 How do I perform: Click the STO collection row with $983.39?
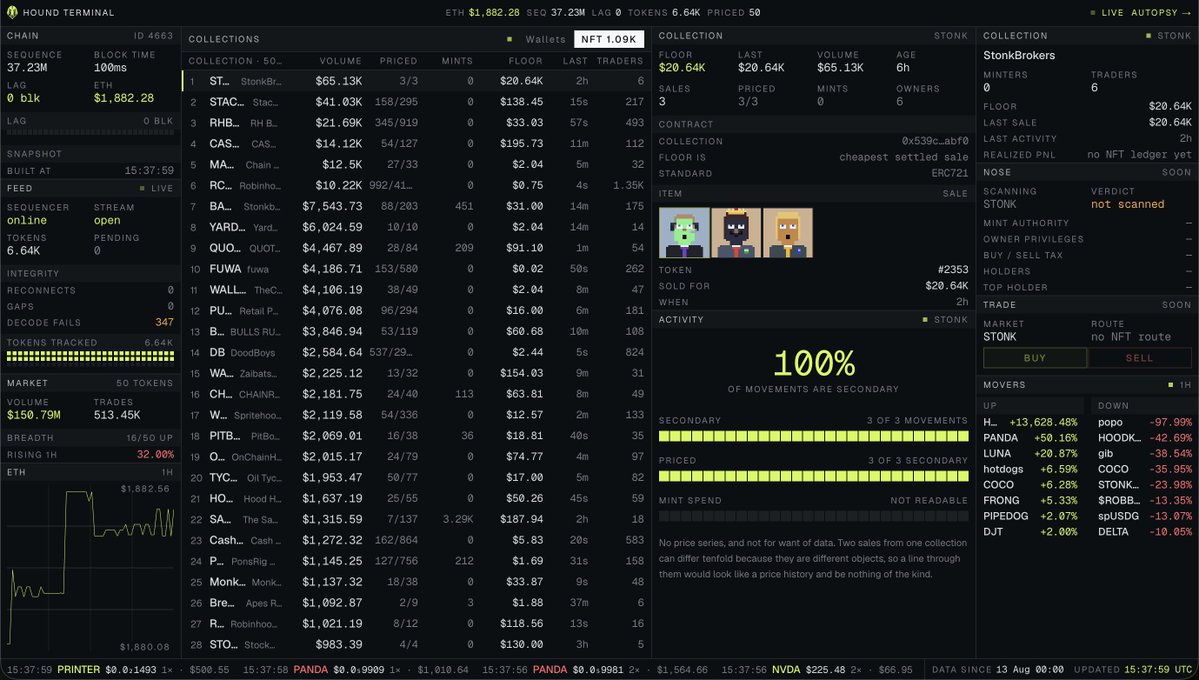coord(417,644)
